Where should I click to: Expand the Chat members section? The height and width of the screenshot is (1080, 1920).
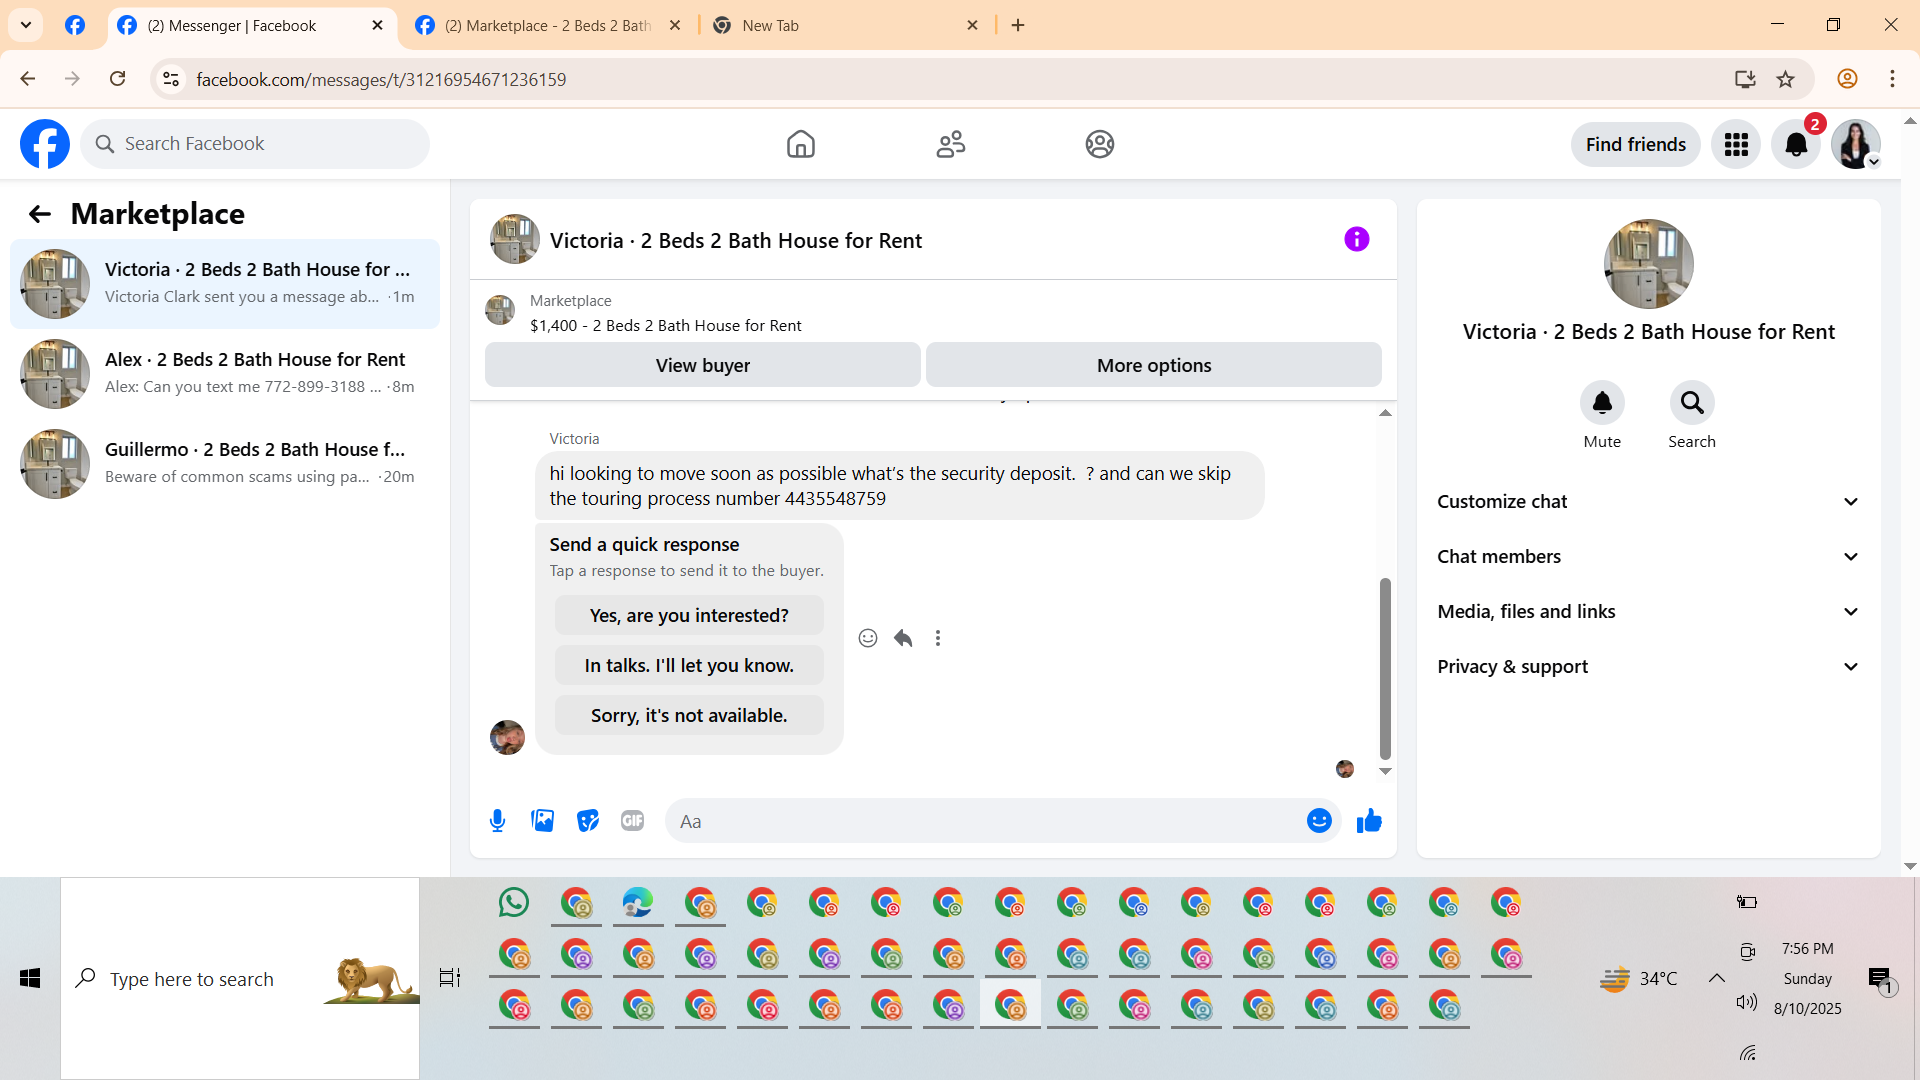coord(1648,557)
